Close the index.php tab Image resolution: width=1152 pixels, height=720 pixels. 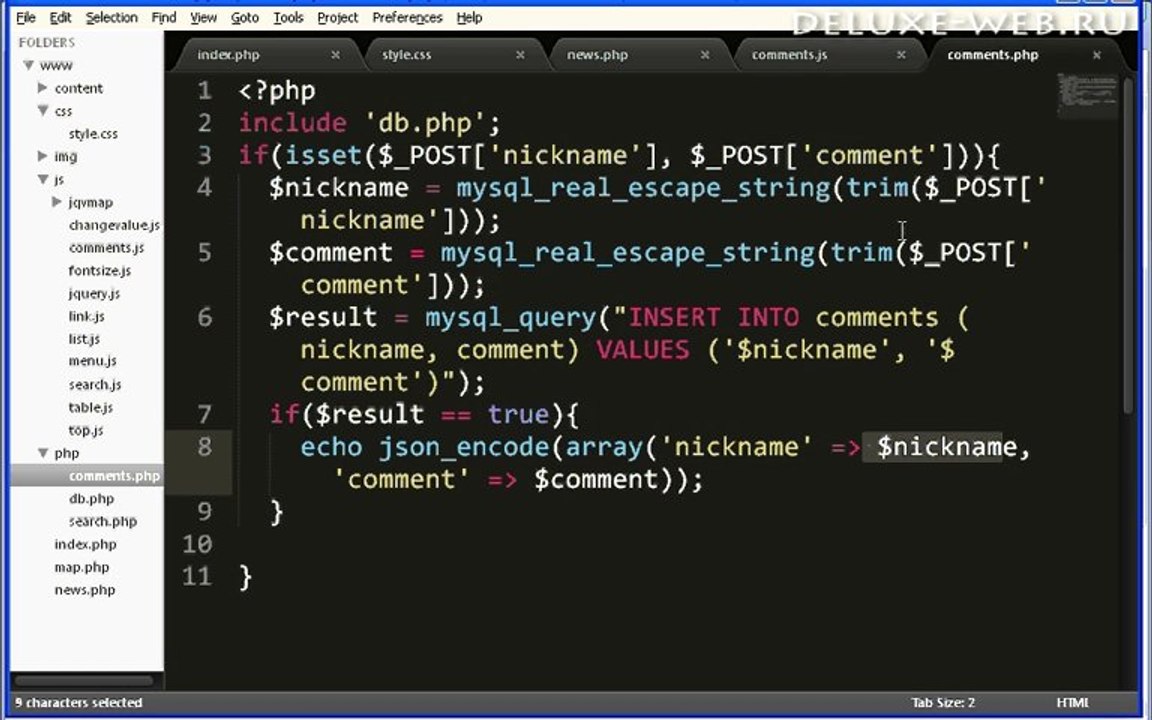tap(335, 55)
